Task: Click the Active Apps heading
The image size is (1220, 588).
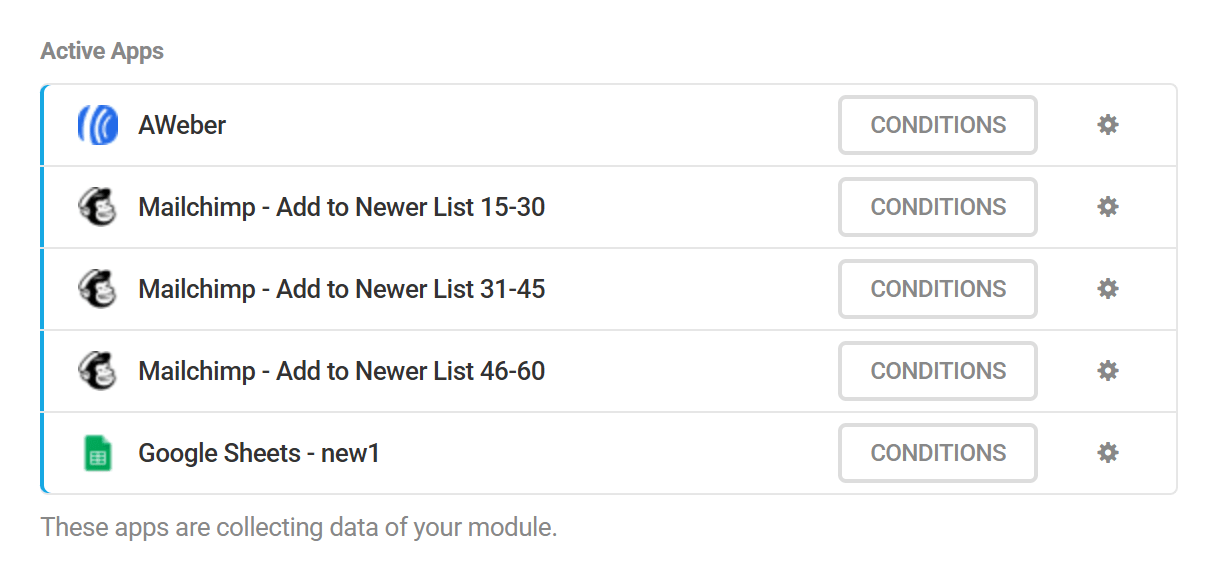Action: tap(101, 50)
